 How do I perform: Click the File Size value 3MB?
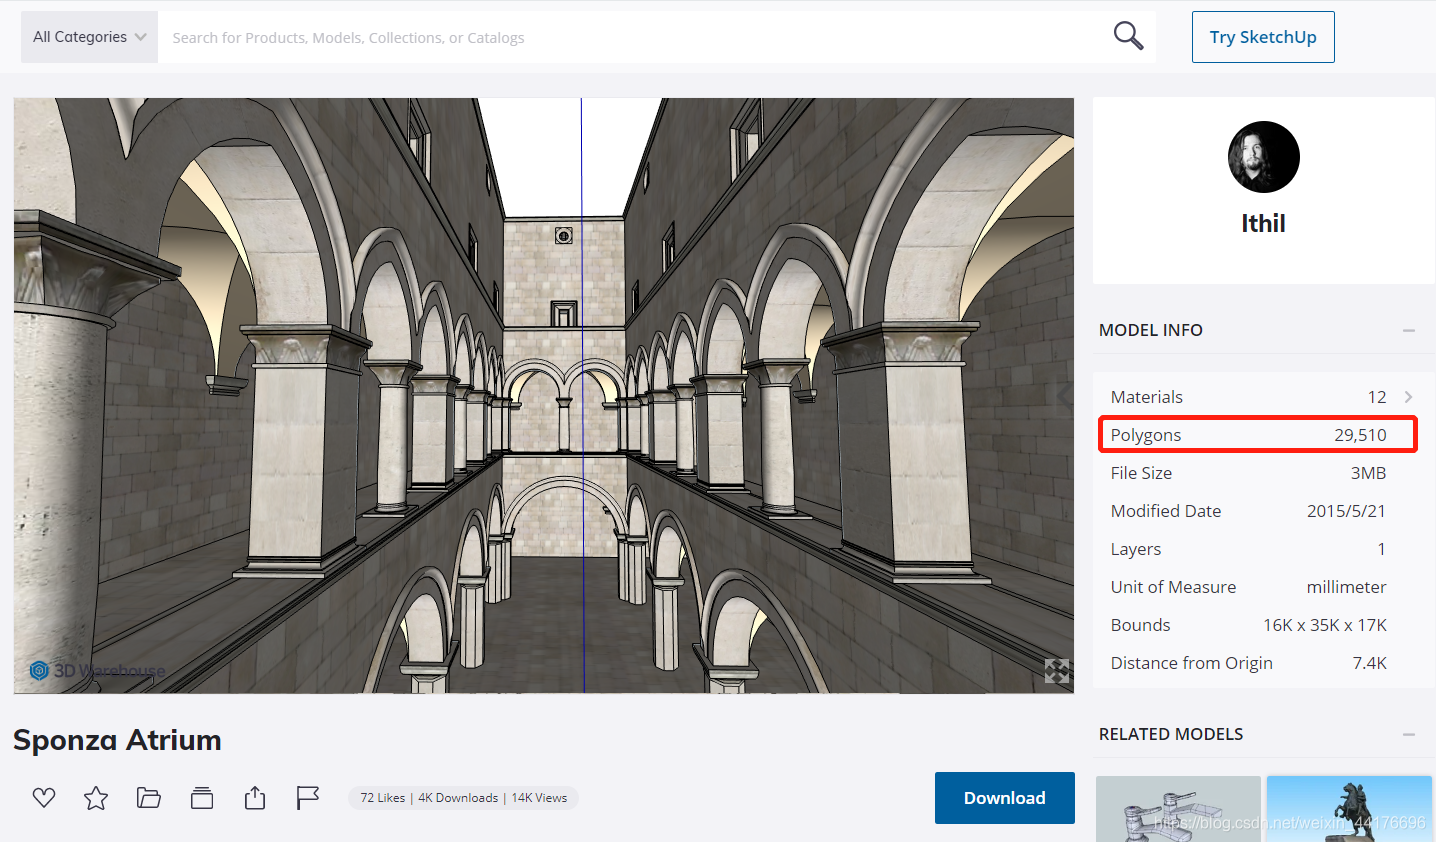[x=1368, y=473]
